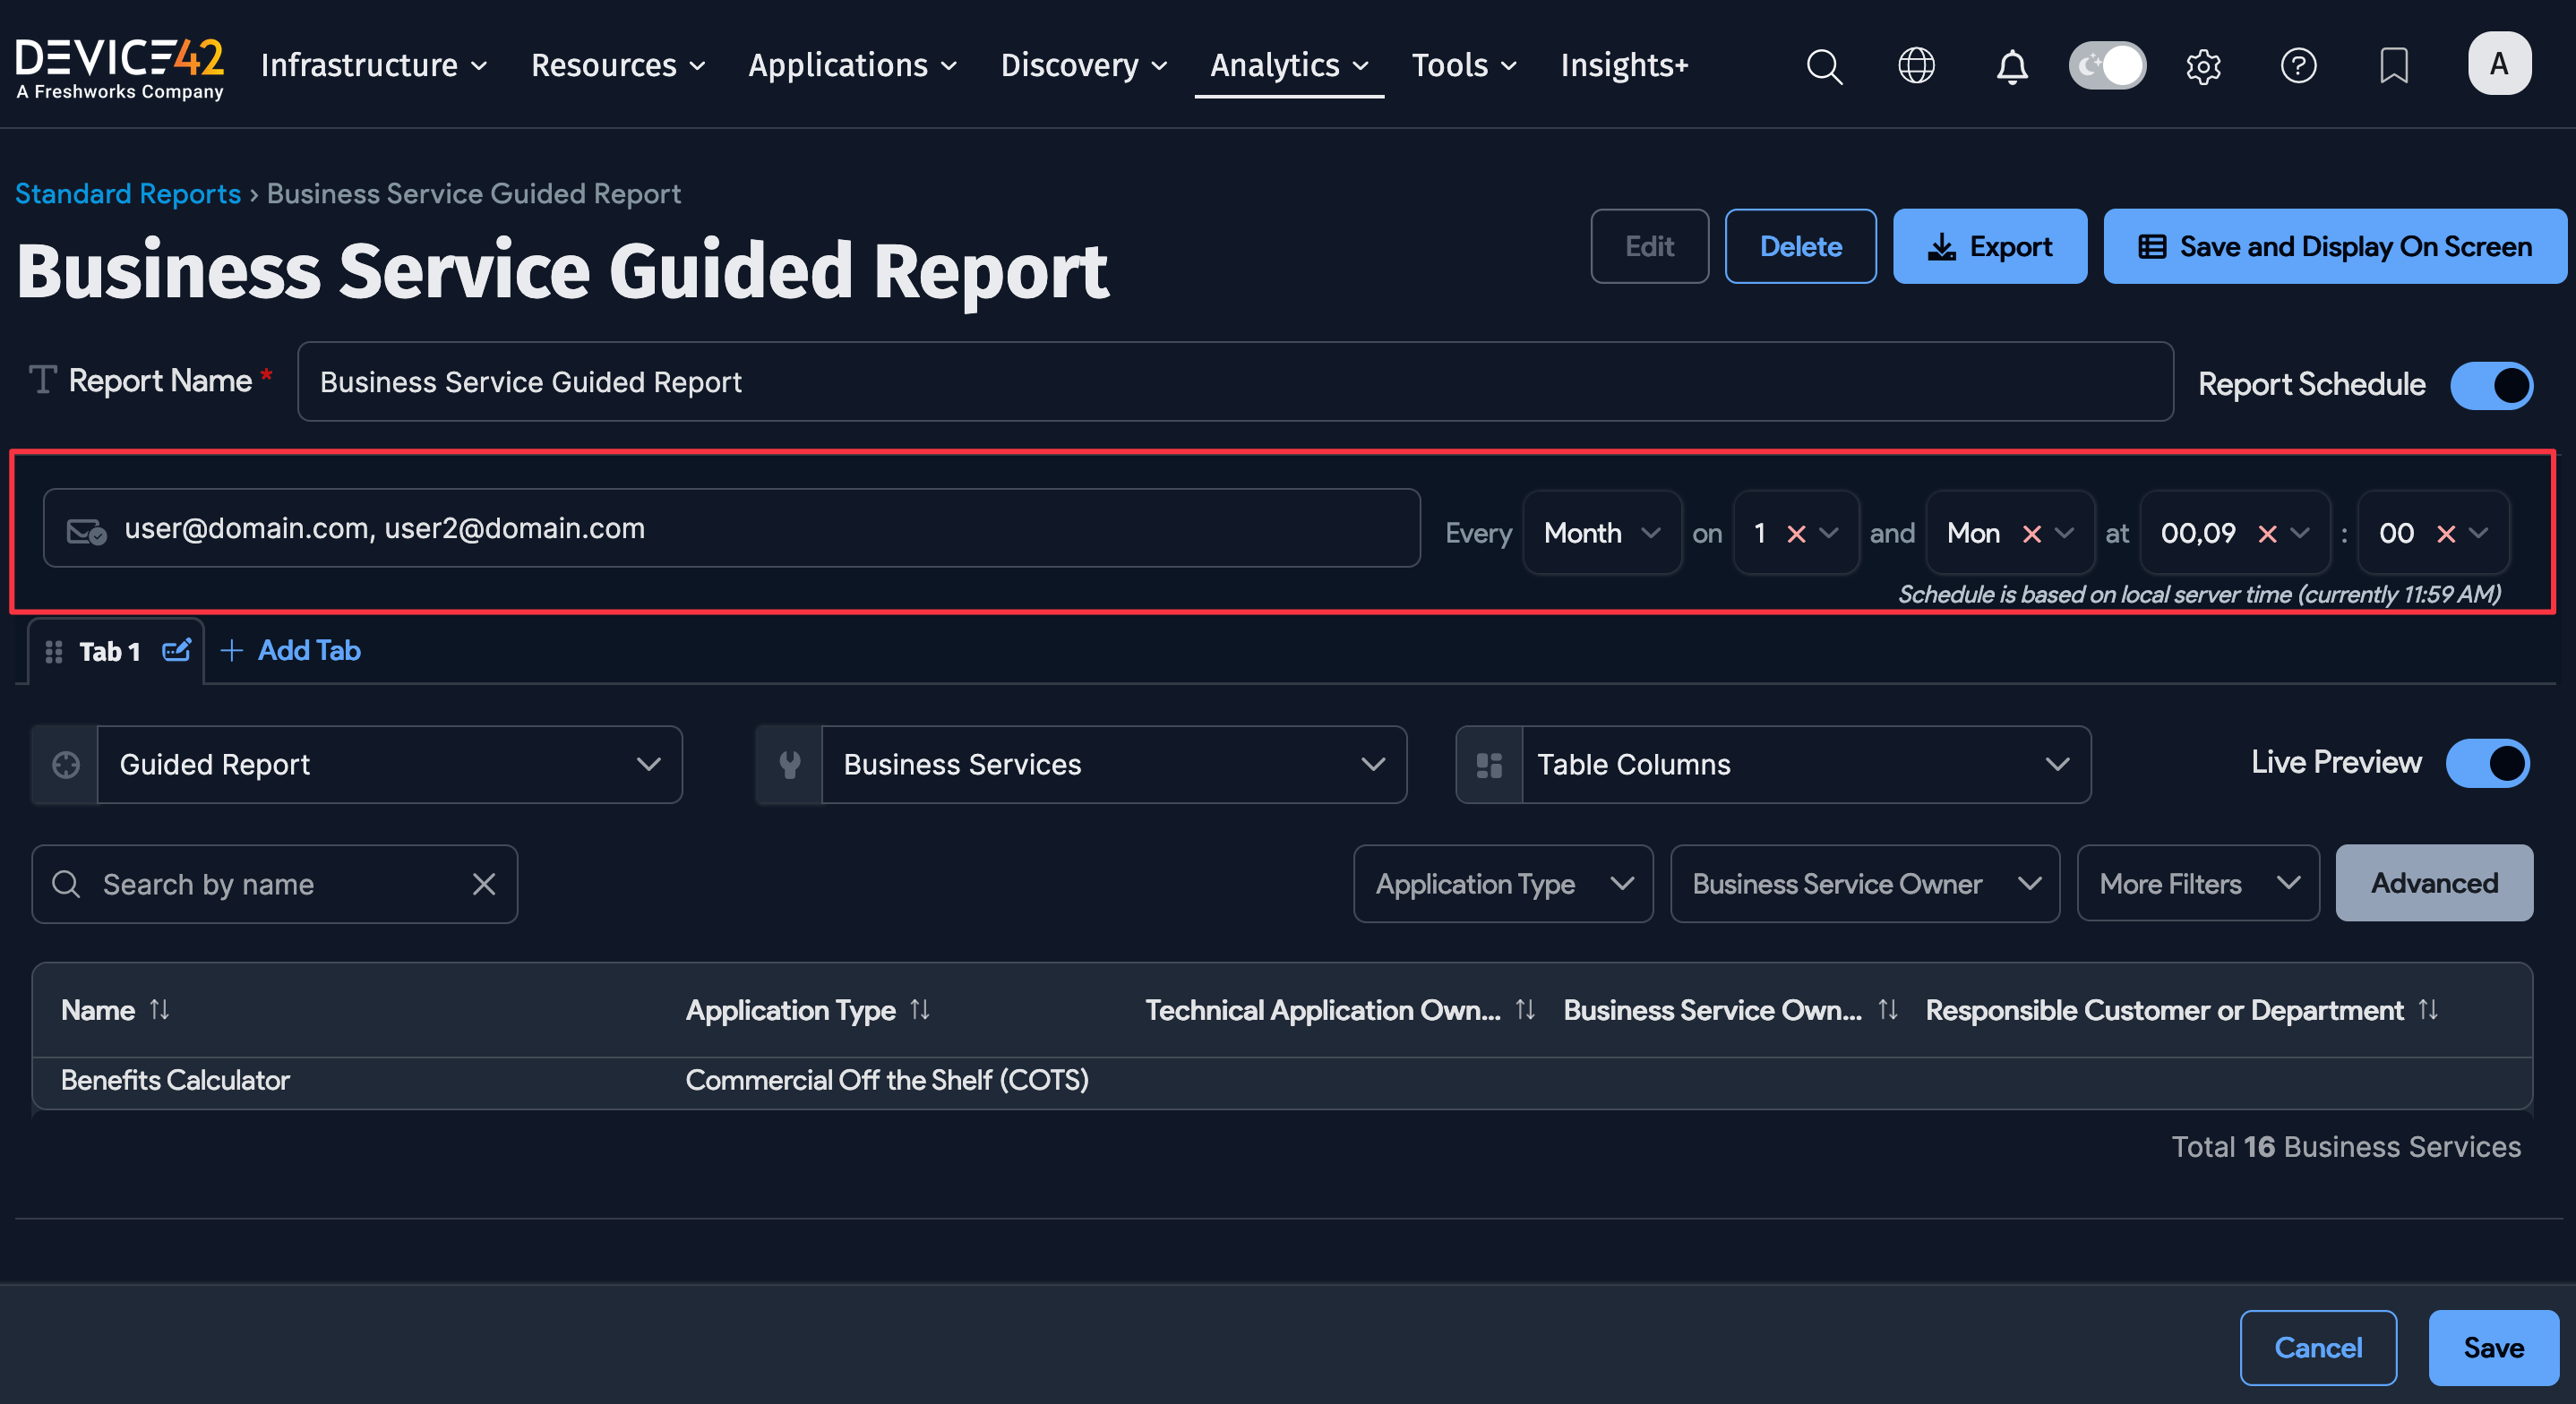Sort by Technical Application Owner arrows
2576x1404 pixels.
pyautogui.click(x=1525, y=1010)
